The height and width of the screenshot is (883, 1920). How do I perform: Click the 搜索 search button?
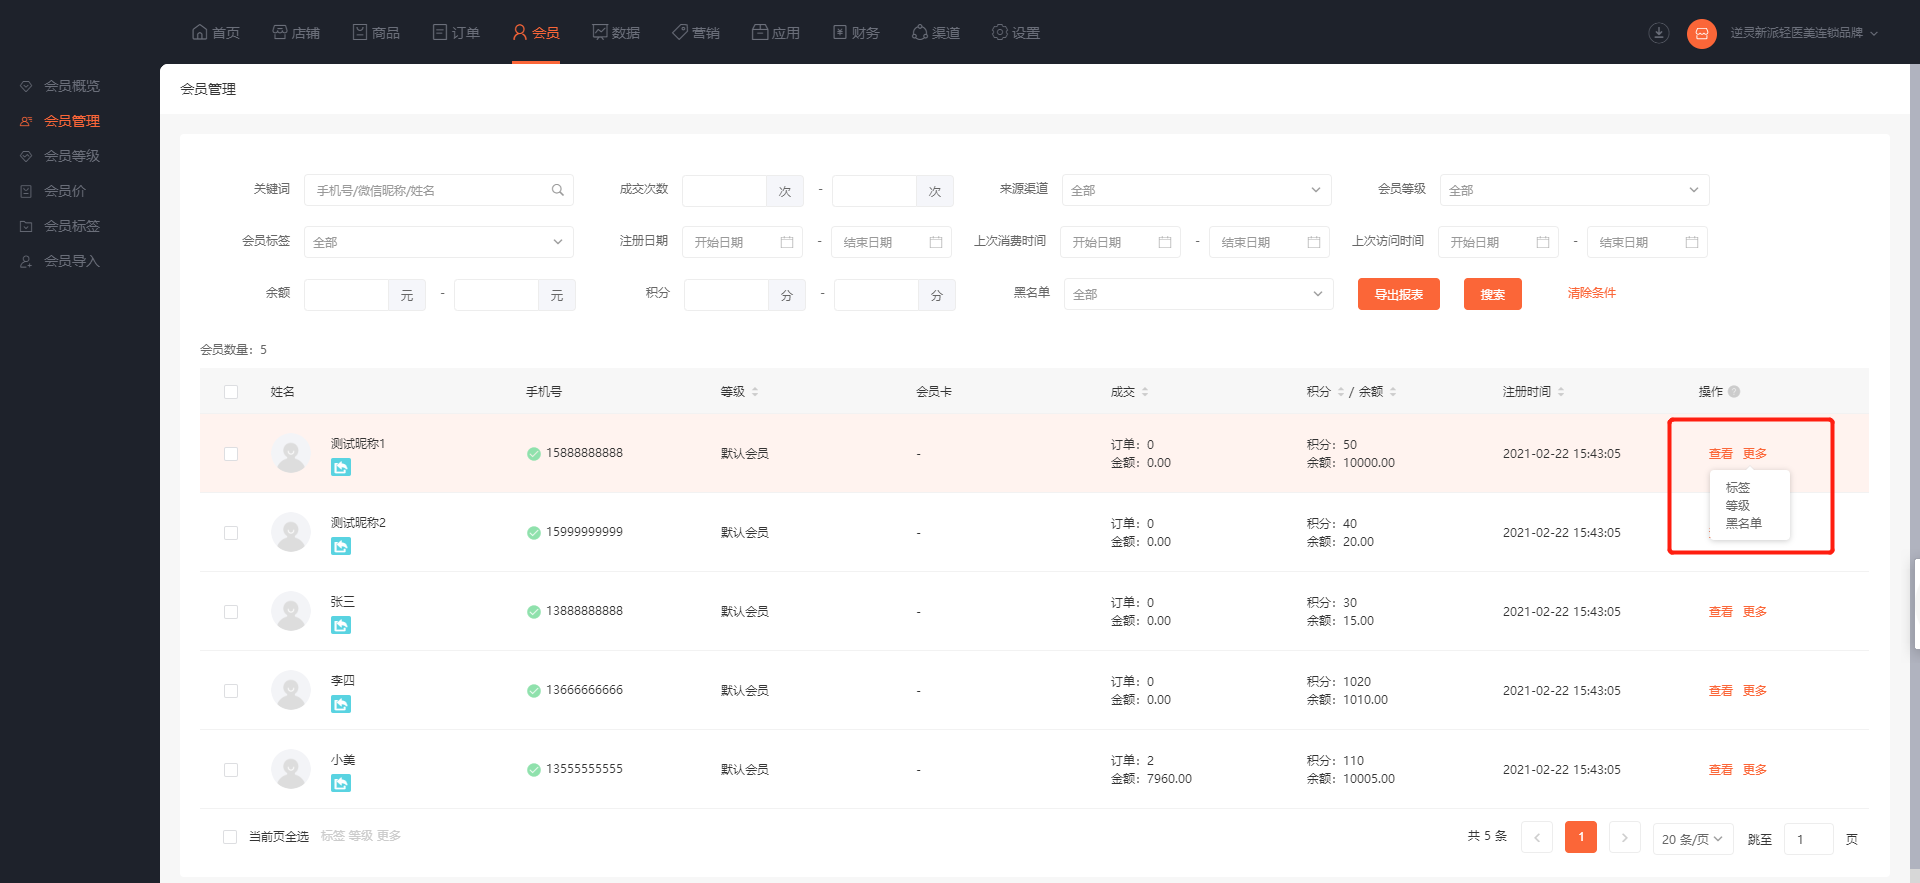tap(1493, 294)
